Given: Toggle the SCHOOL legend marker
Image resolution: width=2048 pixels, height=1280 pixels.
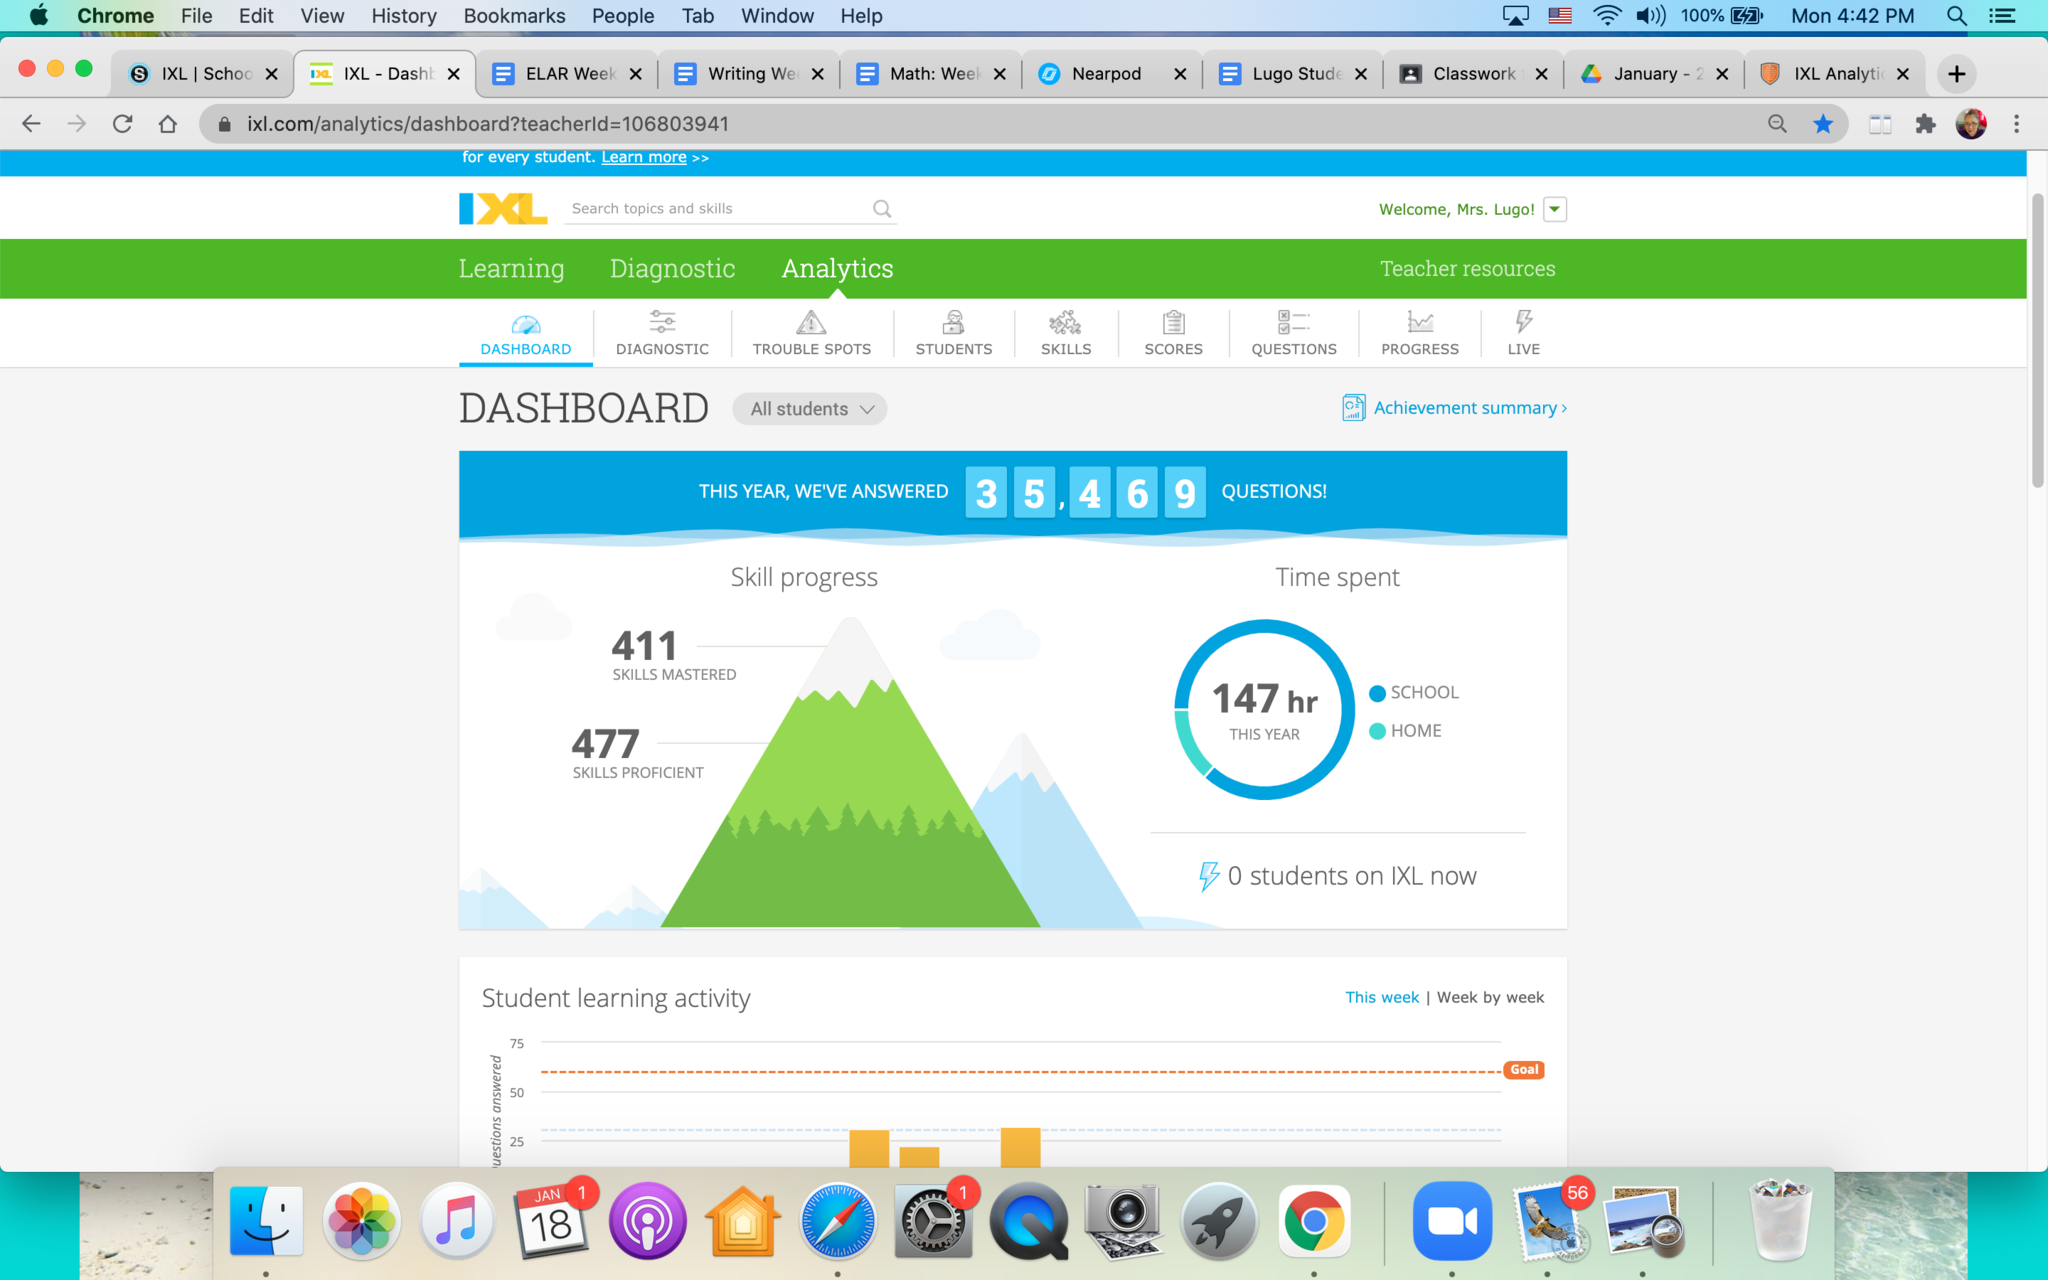Looking at the screenshot, I should 1377,693.
